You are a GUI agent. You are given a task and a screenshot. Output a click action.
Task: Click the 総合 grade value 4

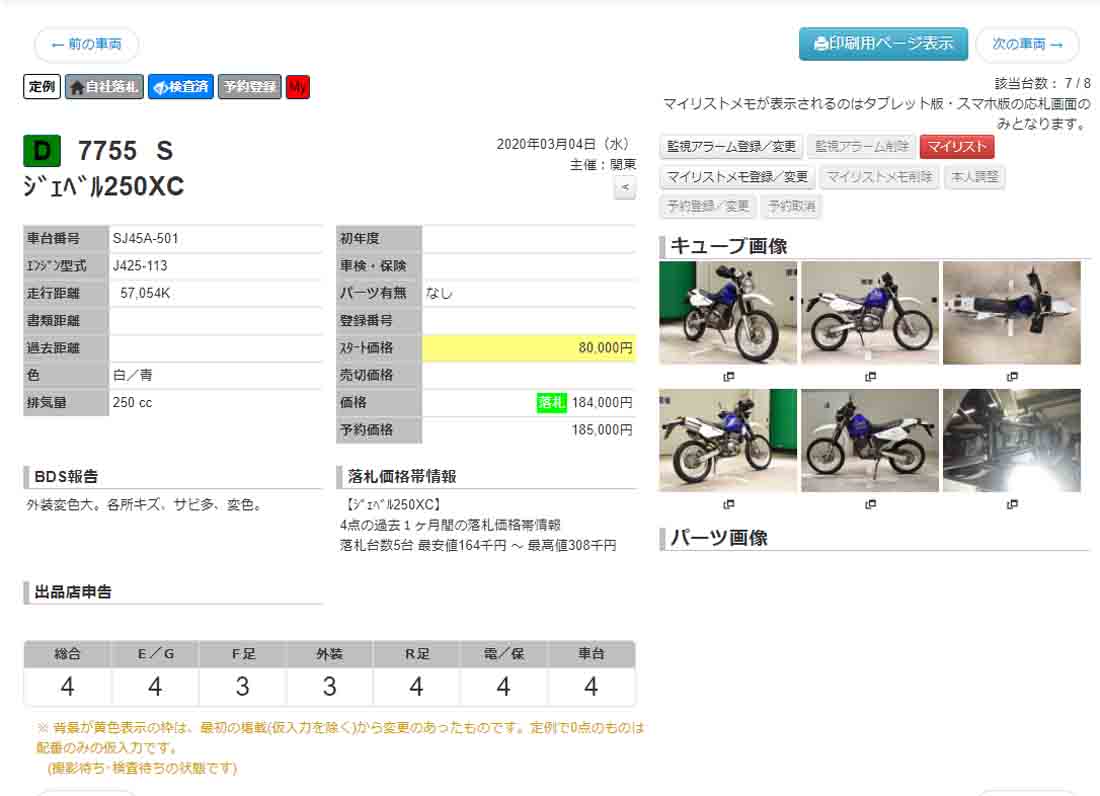67,687
